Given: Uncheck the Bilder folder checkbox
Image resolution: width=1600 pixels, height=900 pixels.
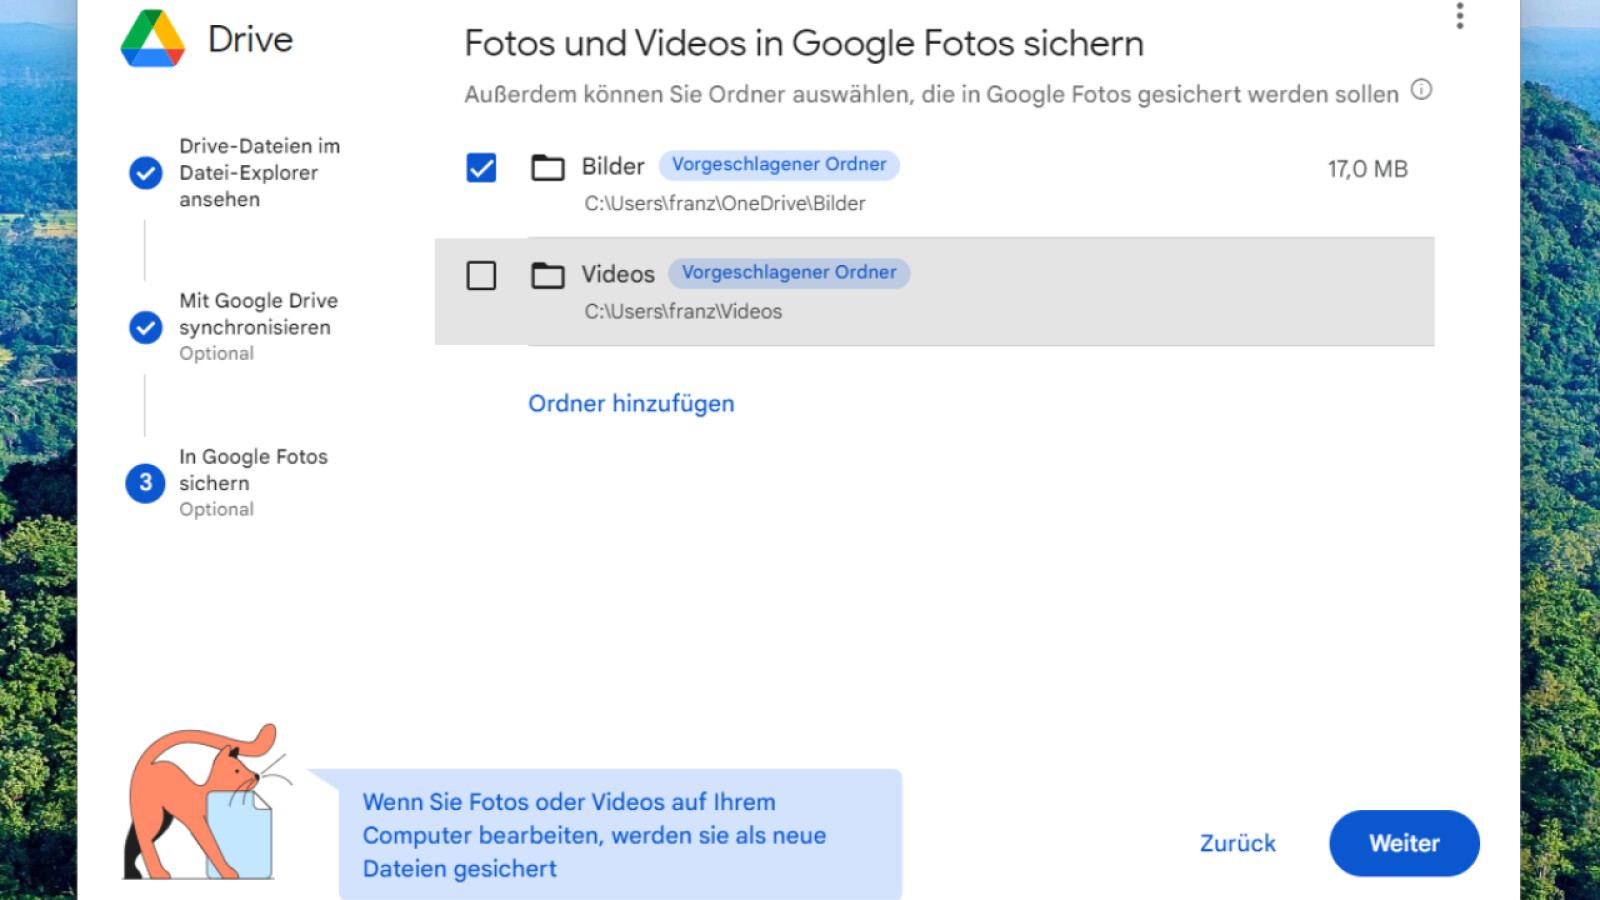Looking at the screenshot, I should [481, 167].
